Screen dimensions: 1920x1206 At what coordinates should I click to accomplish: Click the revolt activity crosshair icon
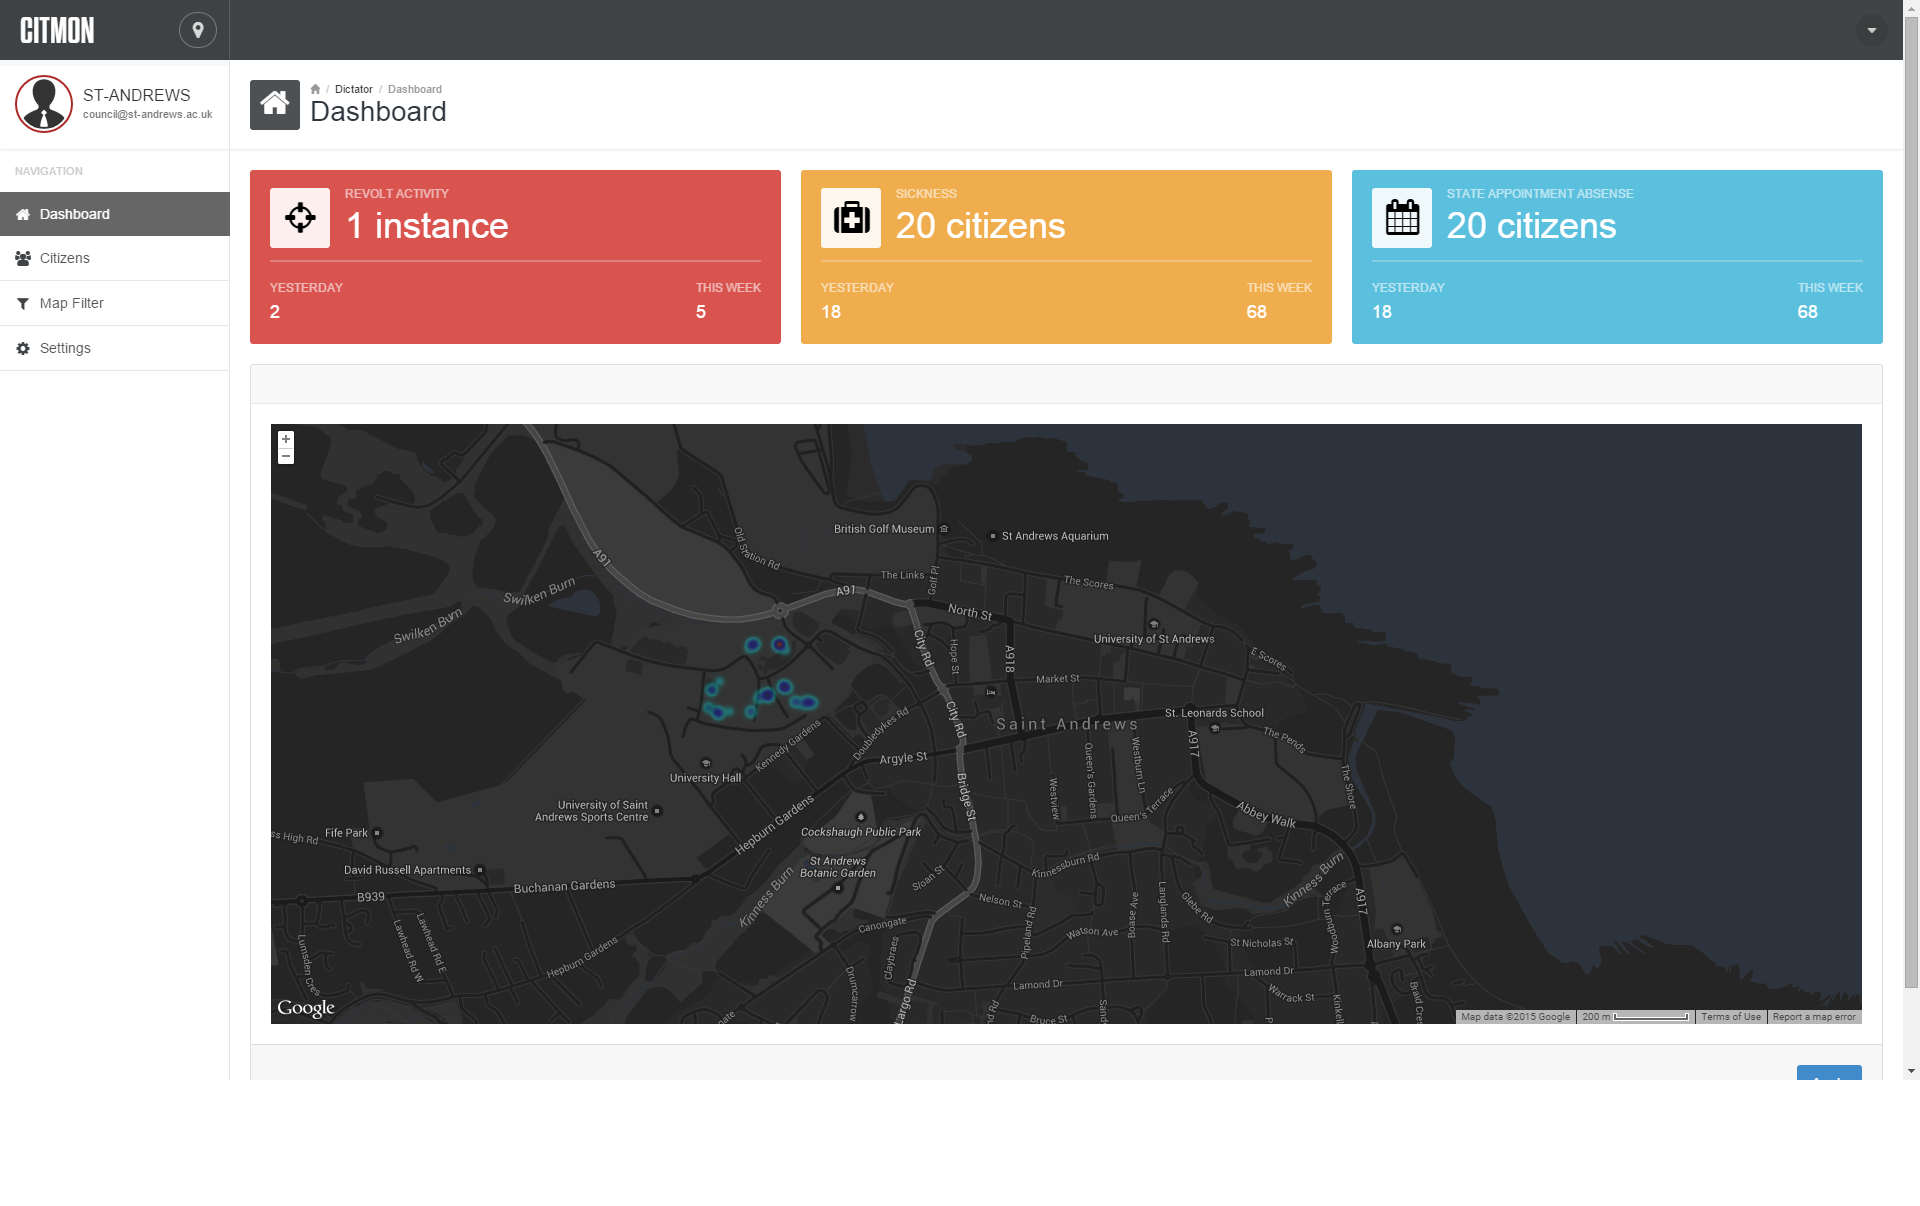click(x=300, y=218)
